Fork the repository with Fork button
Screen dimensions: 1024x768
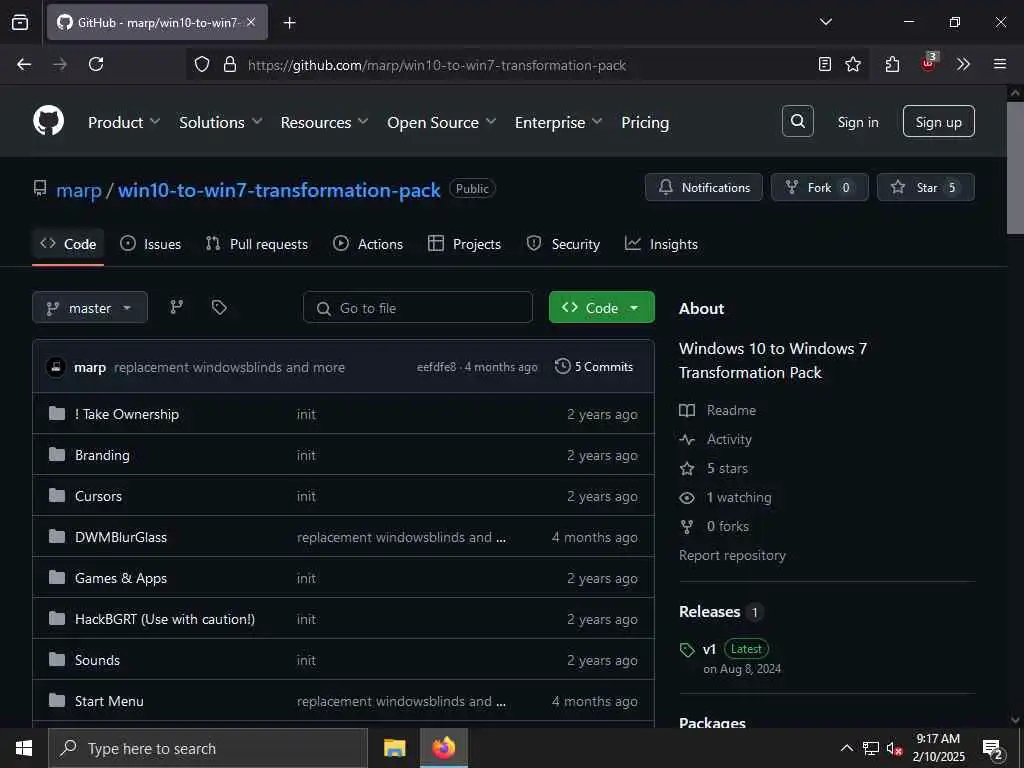click(820, 187)
